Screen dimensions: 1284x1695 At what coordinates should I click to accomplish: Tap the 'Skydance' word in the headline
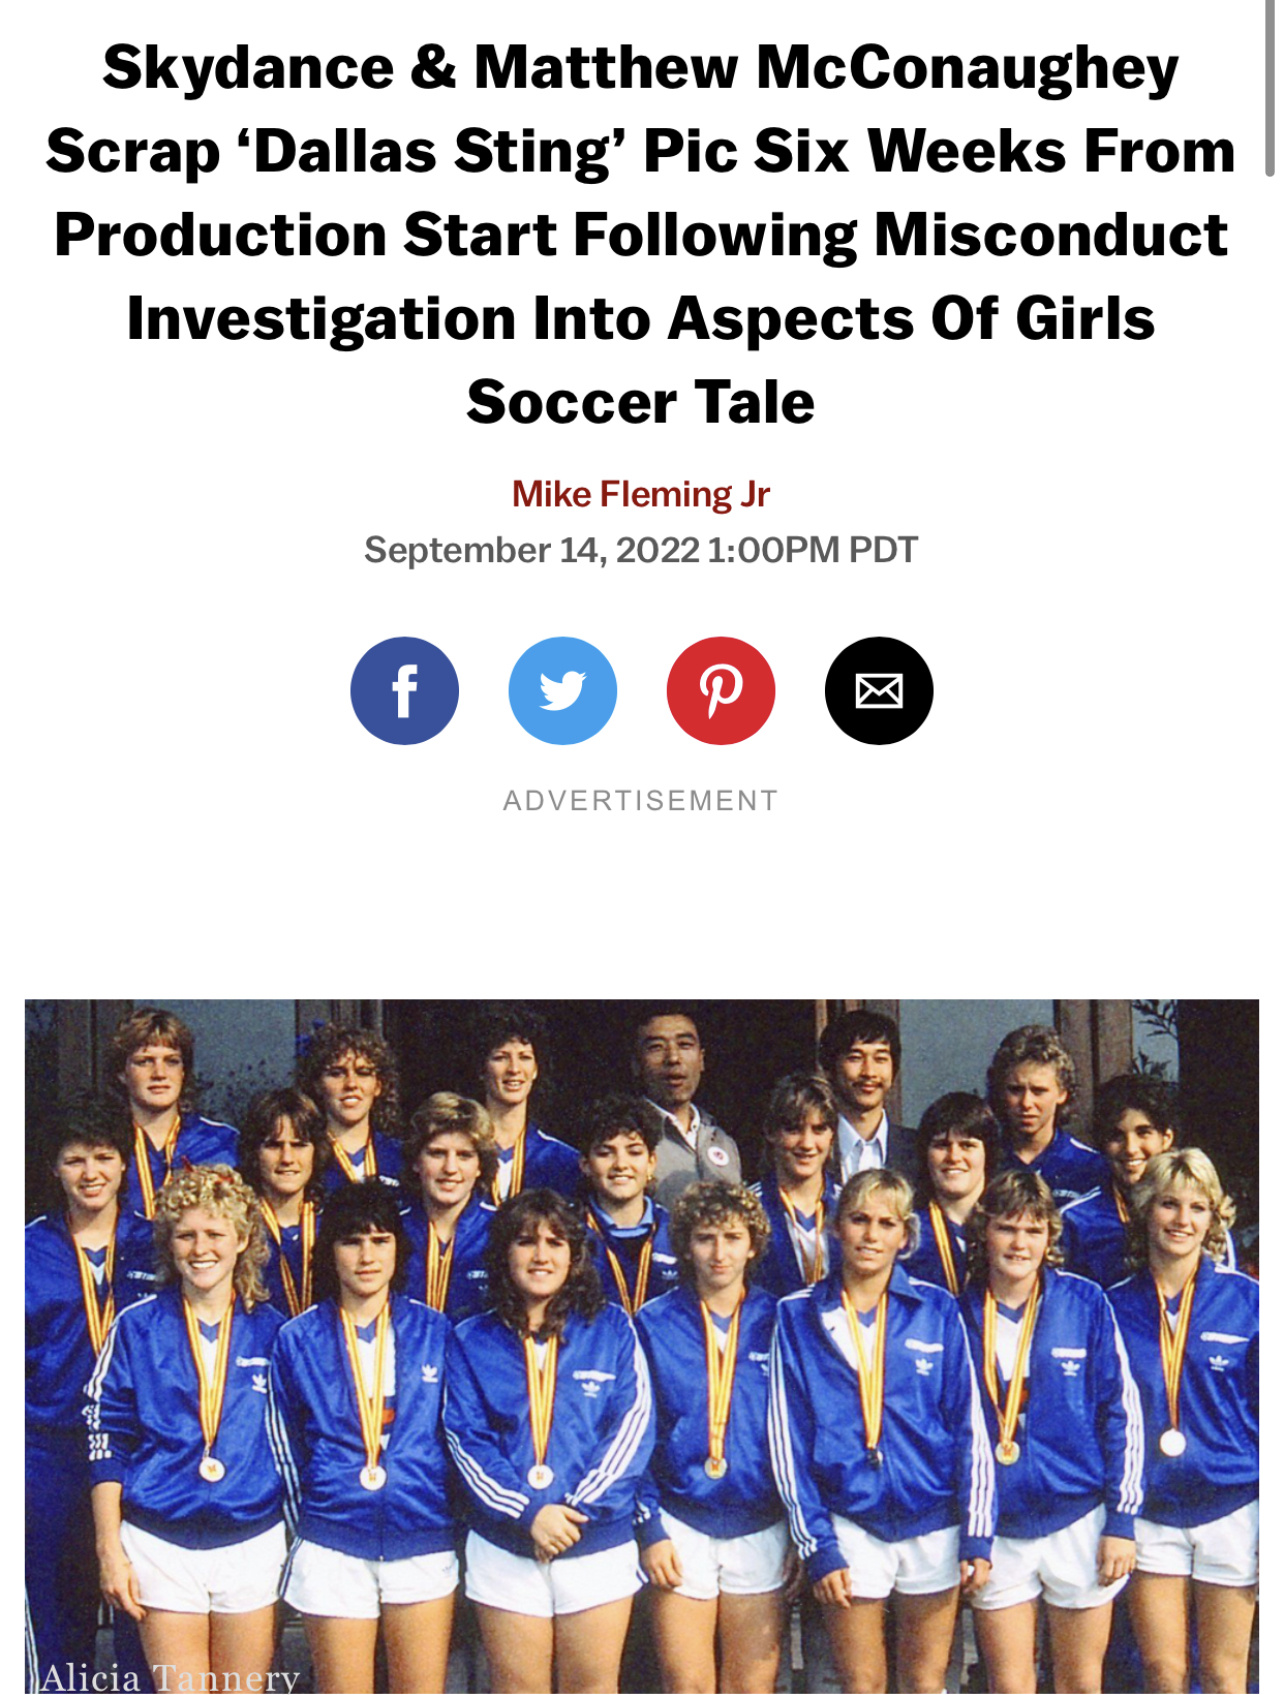point(248,68)
